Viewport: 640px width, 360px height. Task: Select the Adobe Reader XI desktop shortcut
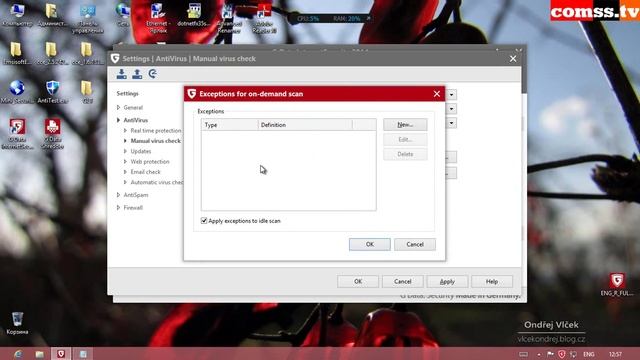[264, 18]
